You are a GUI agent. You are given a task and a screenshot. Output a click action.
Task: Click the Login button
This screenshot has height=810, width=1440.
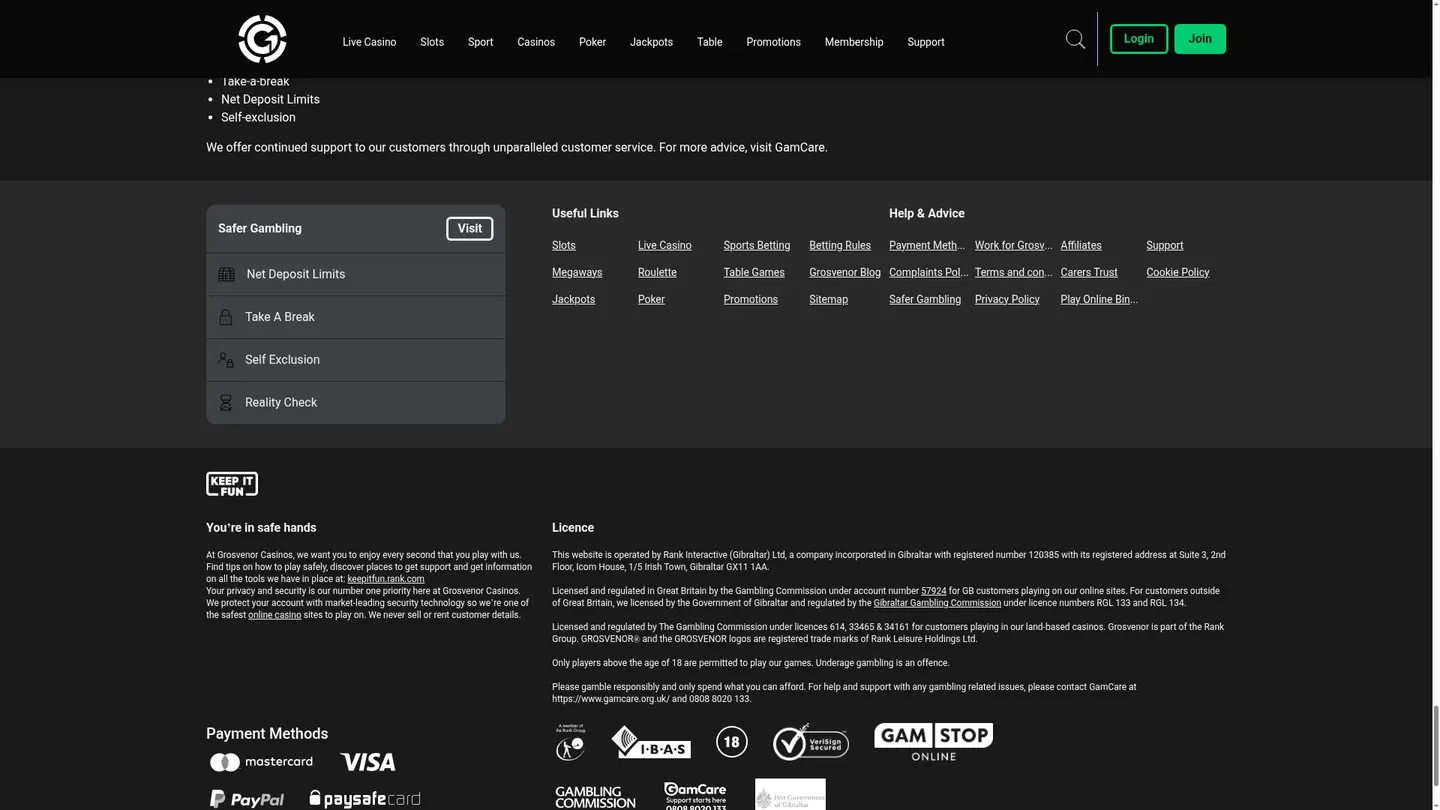click(1139, 39)
